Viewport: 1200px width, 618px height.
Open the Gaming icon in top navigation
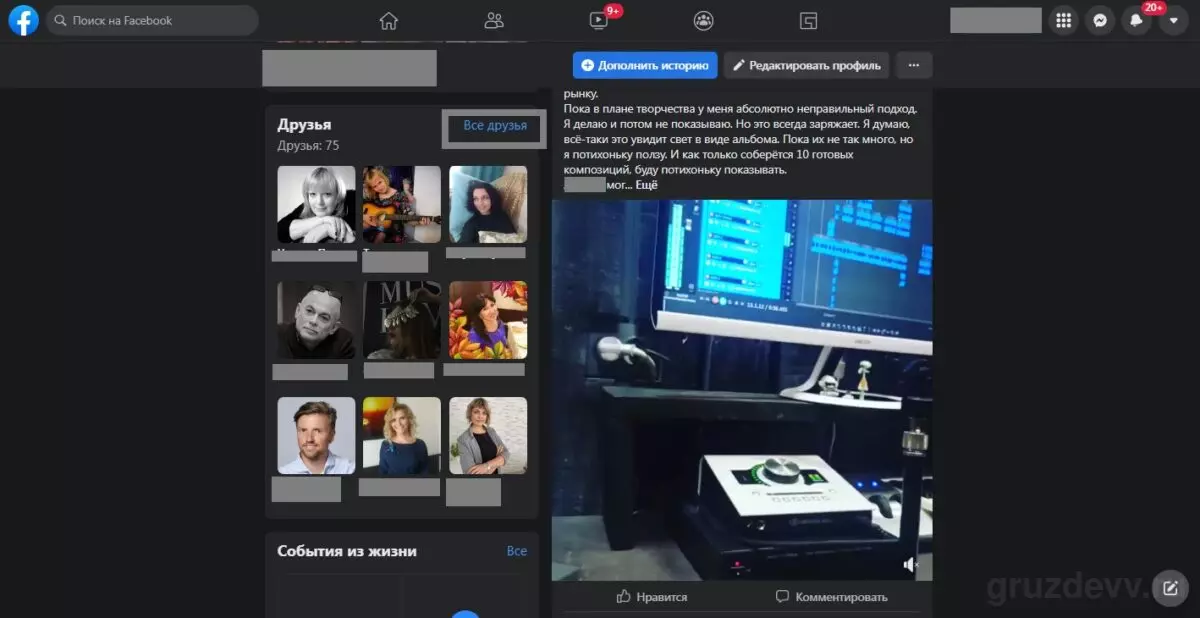pyautogui.click(x=809, y=20)
